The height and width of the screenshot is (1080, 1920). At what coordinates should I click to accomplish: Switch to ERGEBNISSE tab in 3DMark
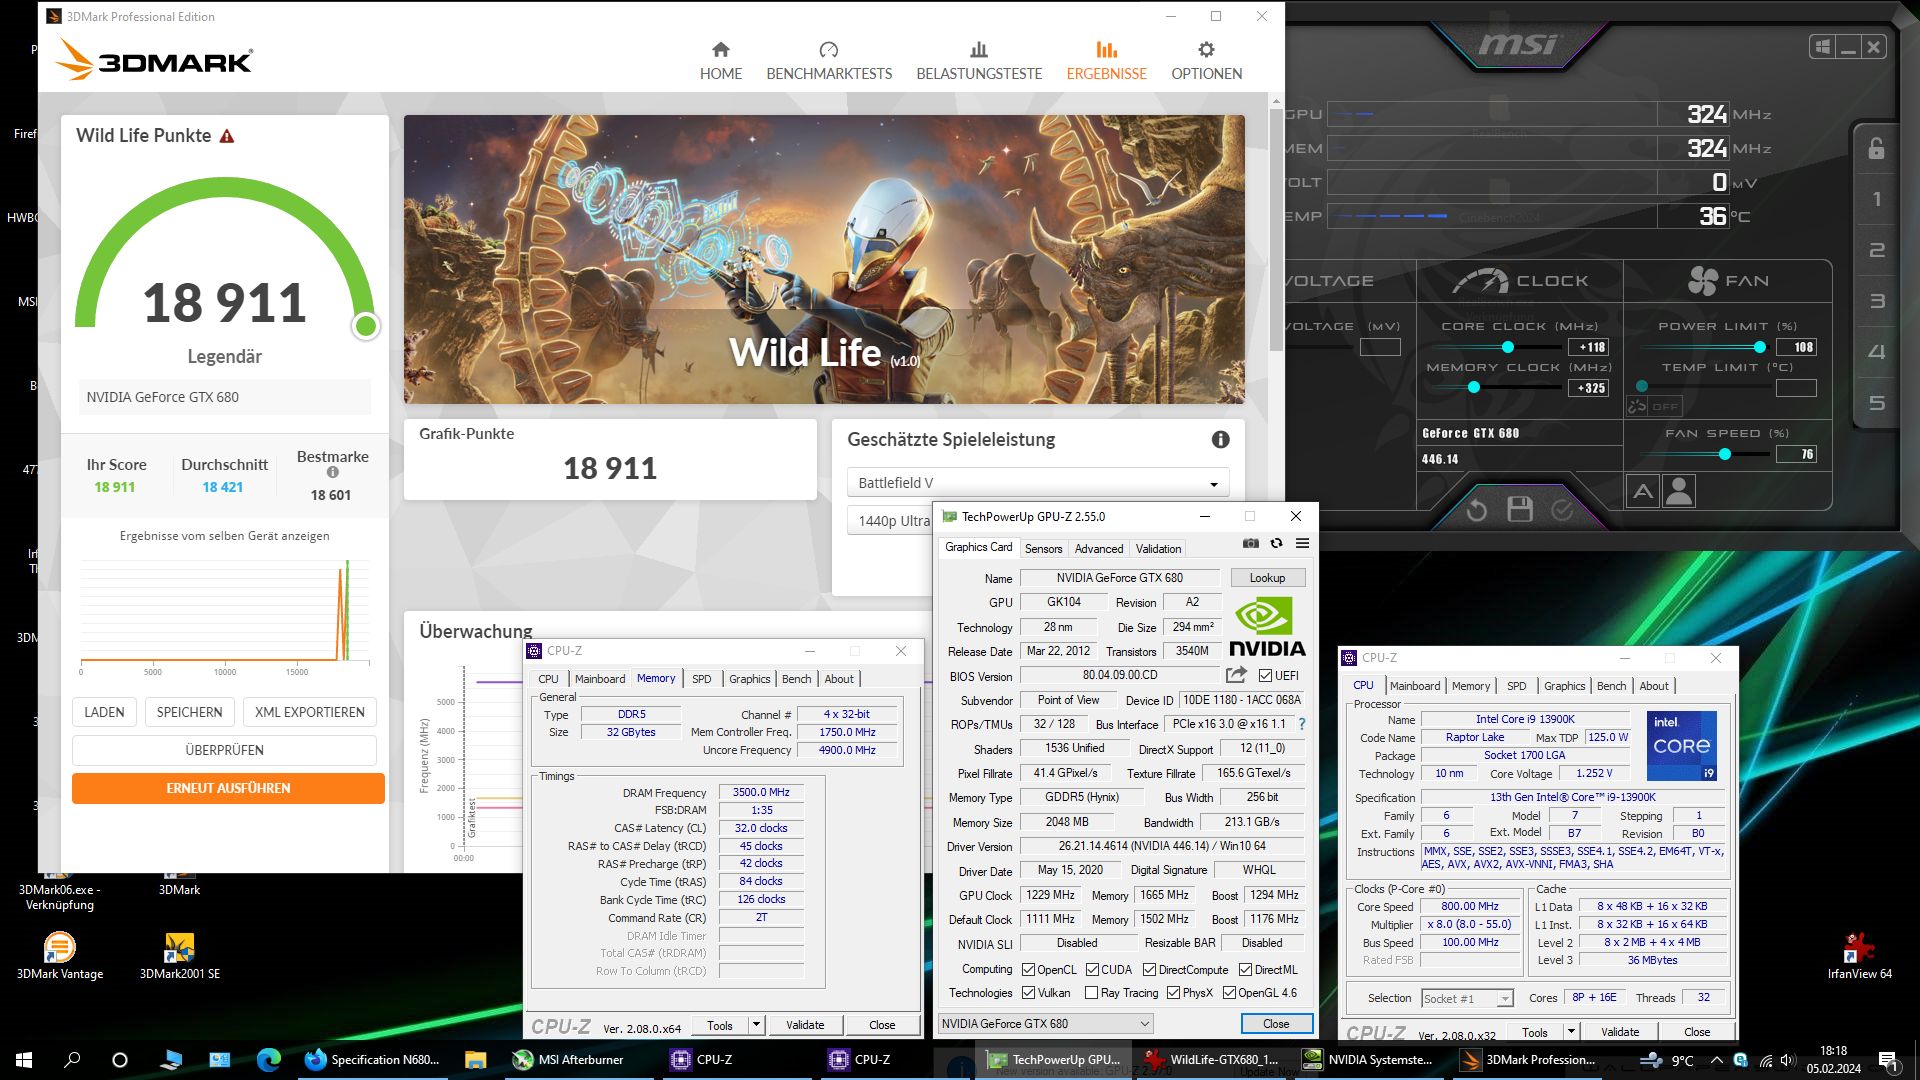click(1106, 61)
